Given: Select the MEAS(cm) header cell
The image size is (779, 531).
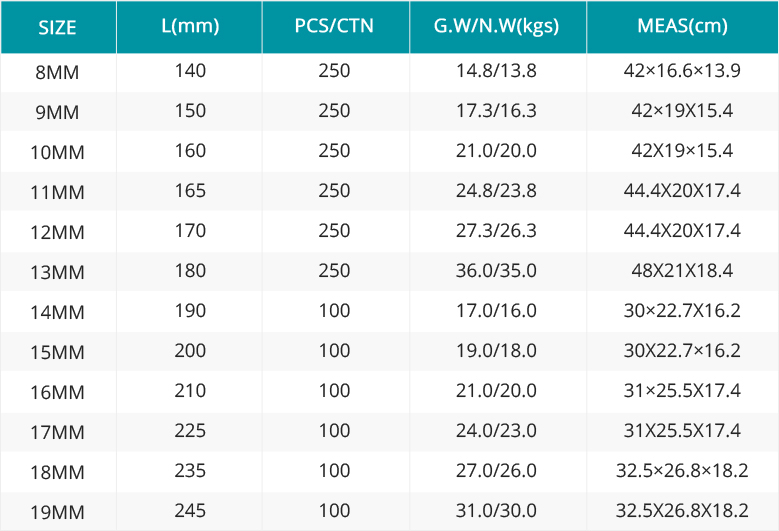Looking at the screenshot, I should click(682, 27).
